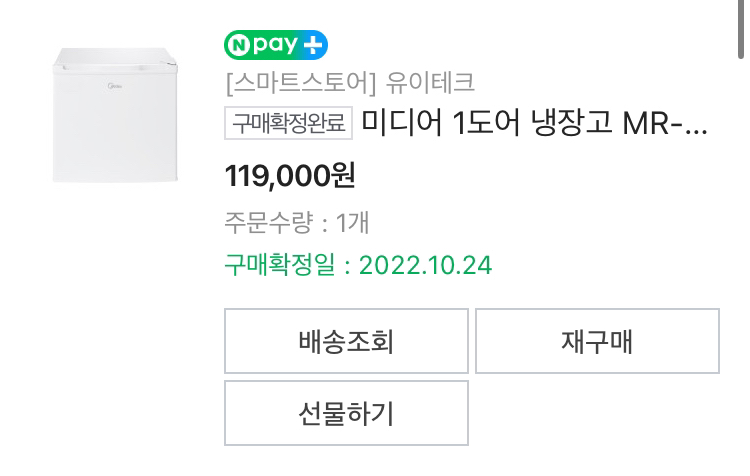Click the green N logo circle
The width and height of the screenshot is (750, 476).
click(239, 45)
